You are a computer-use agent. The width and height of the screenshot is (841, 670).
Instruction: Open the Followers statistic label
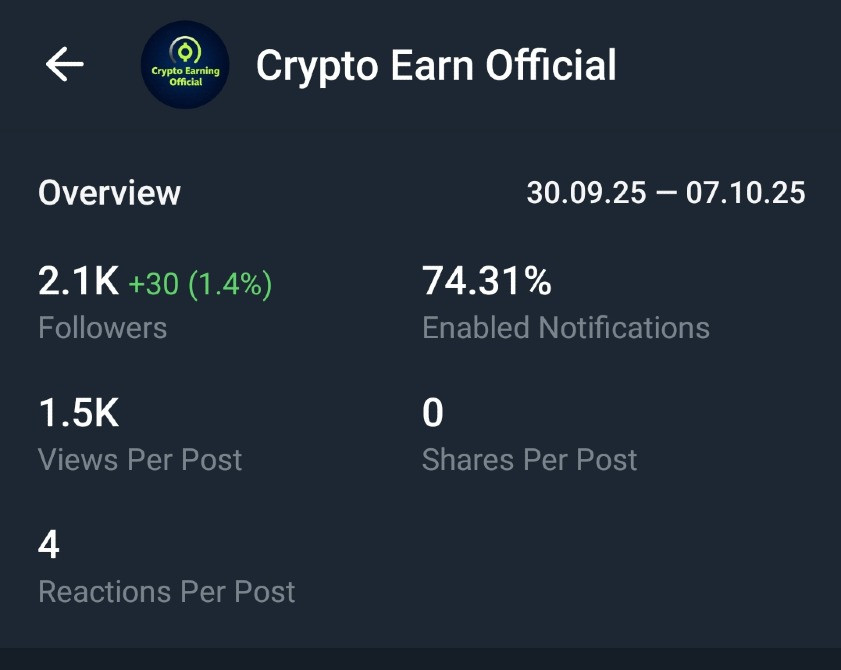tap(102, 328)
